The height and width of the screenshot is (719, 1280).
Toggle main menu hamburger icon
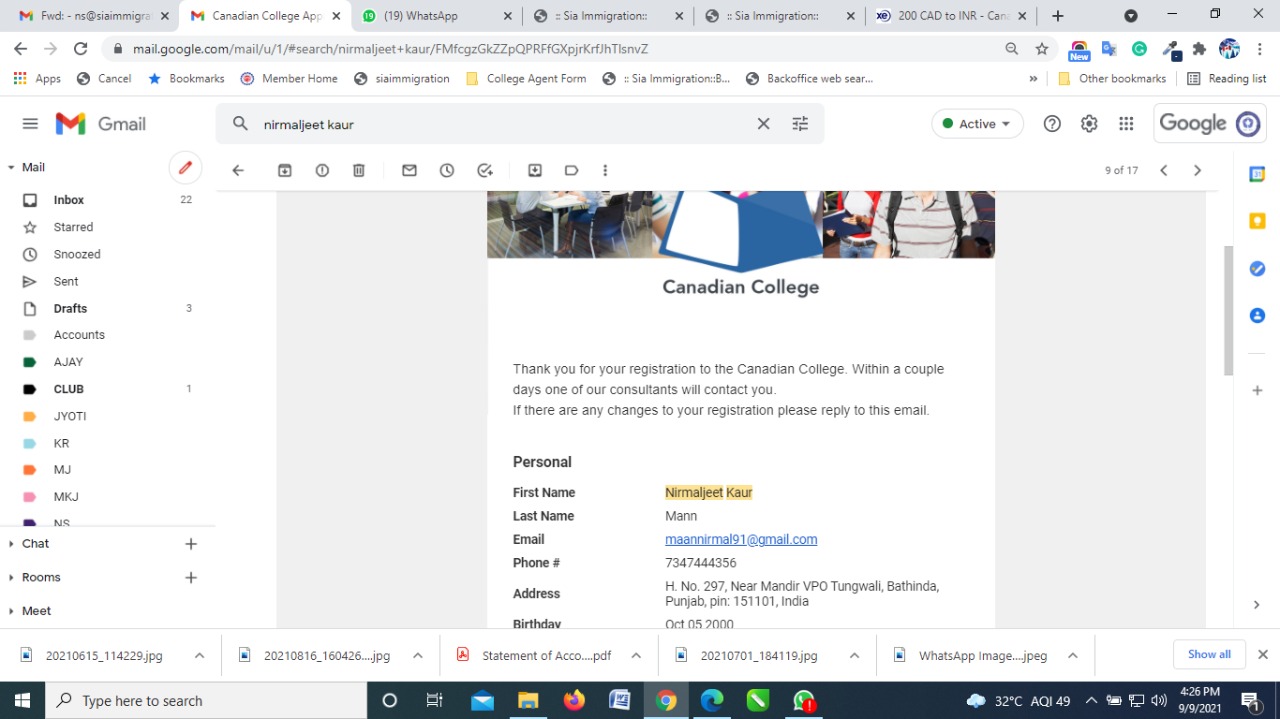[30, 124]
